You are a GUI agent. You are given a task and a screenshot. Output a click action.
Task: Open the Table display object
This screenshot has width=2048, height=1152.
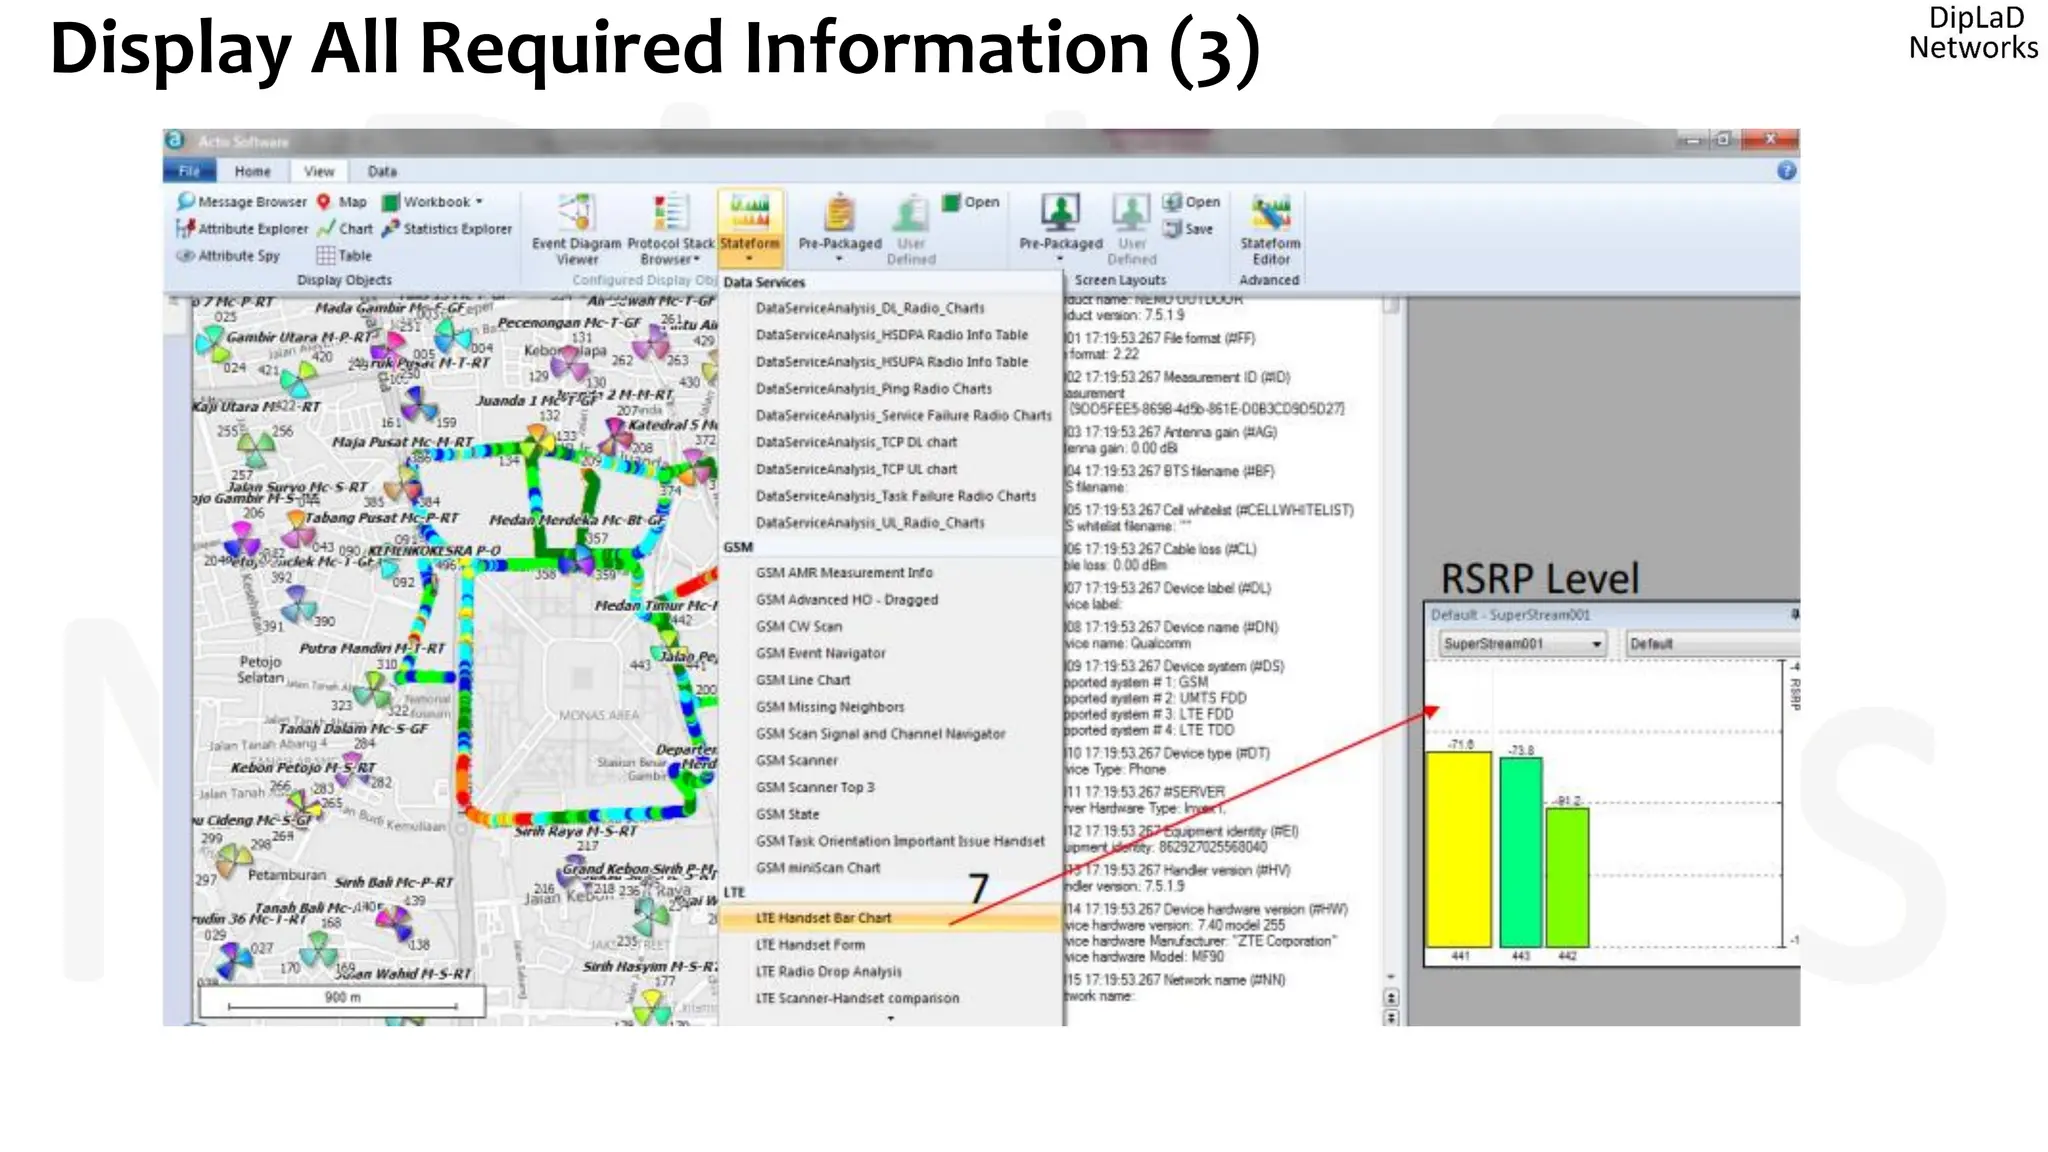pos(344,256)
